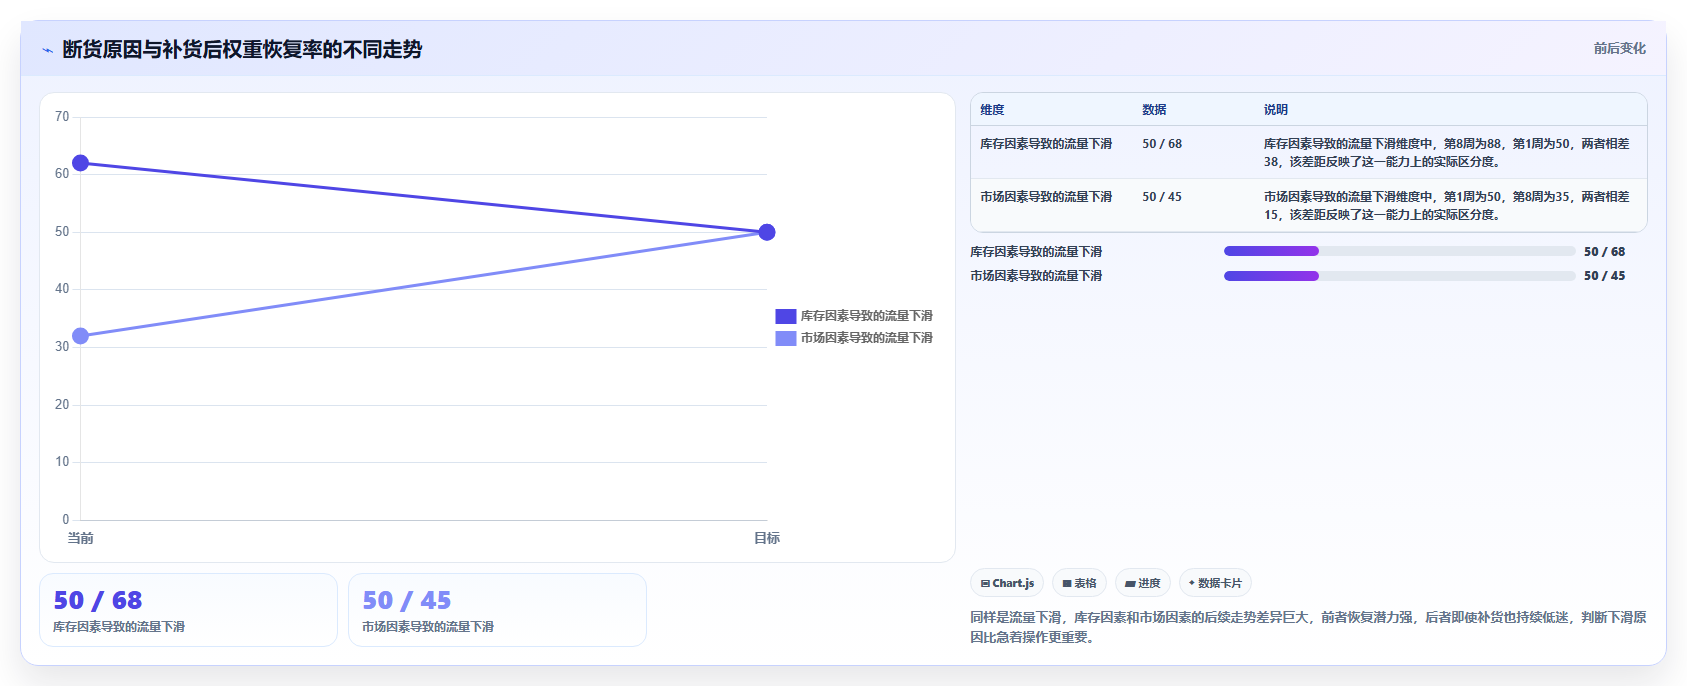Toggle the 库存因素导致的流量下滑 legend swatch
The image size is (1687, 686).
[x=786, y=316]
